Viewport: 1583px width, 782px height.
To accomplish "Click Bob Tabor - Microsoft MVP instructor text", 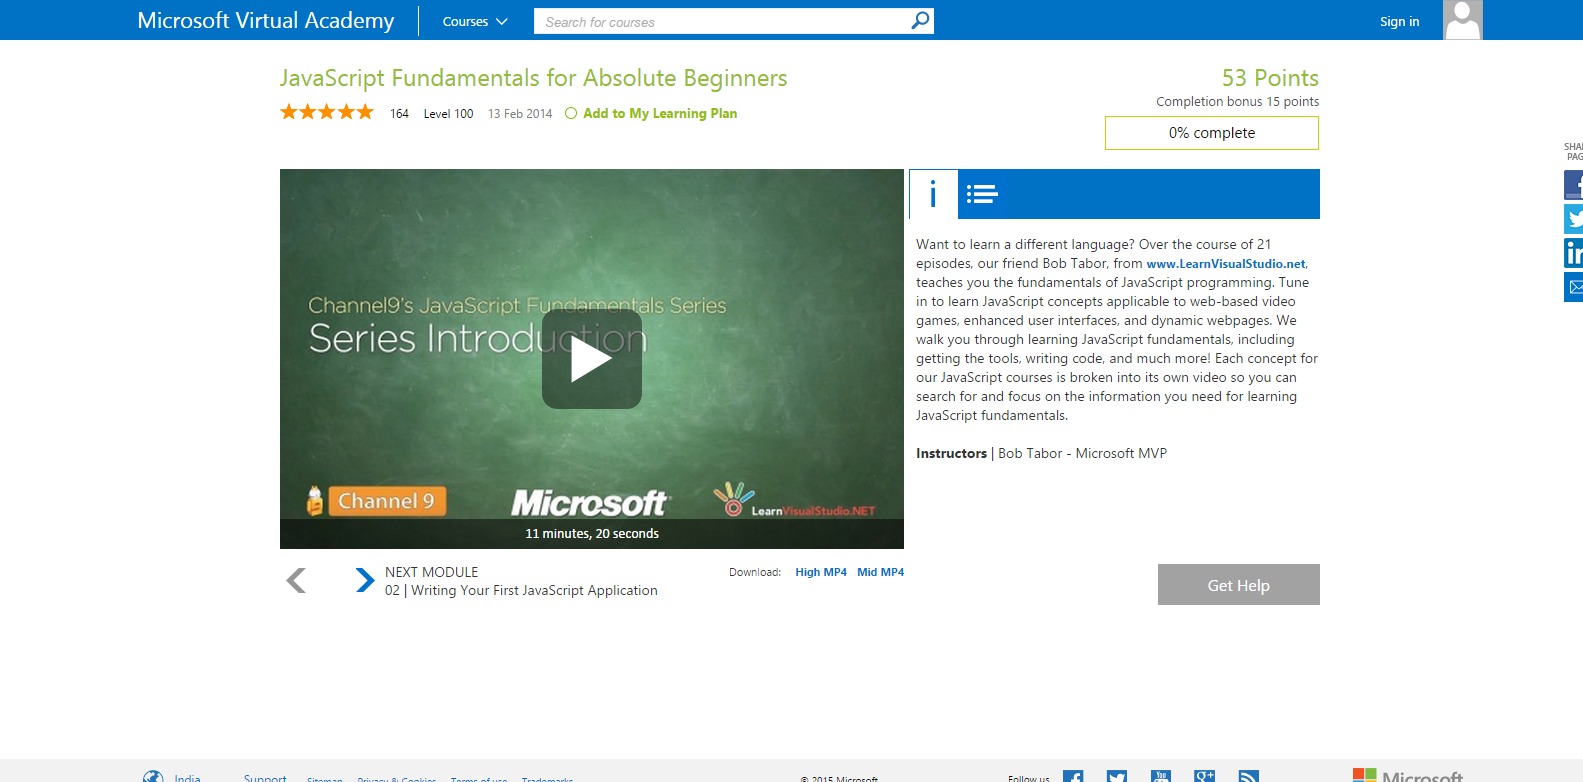I will [x=1082, y=453].
